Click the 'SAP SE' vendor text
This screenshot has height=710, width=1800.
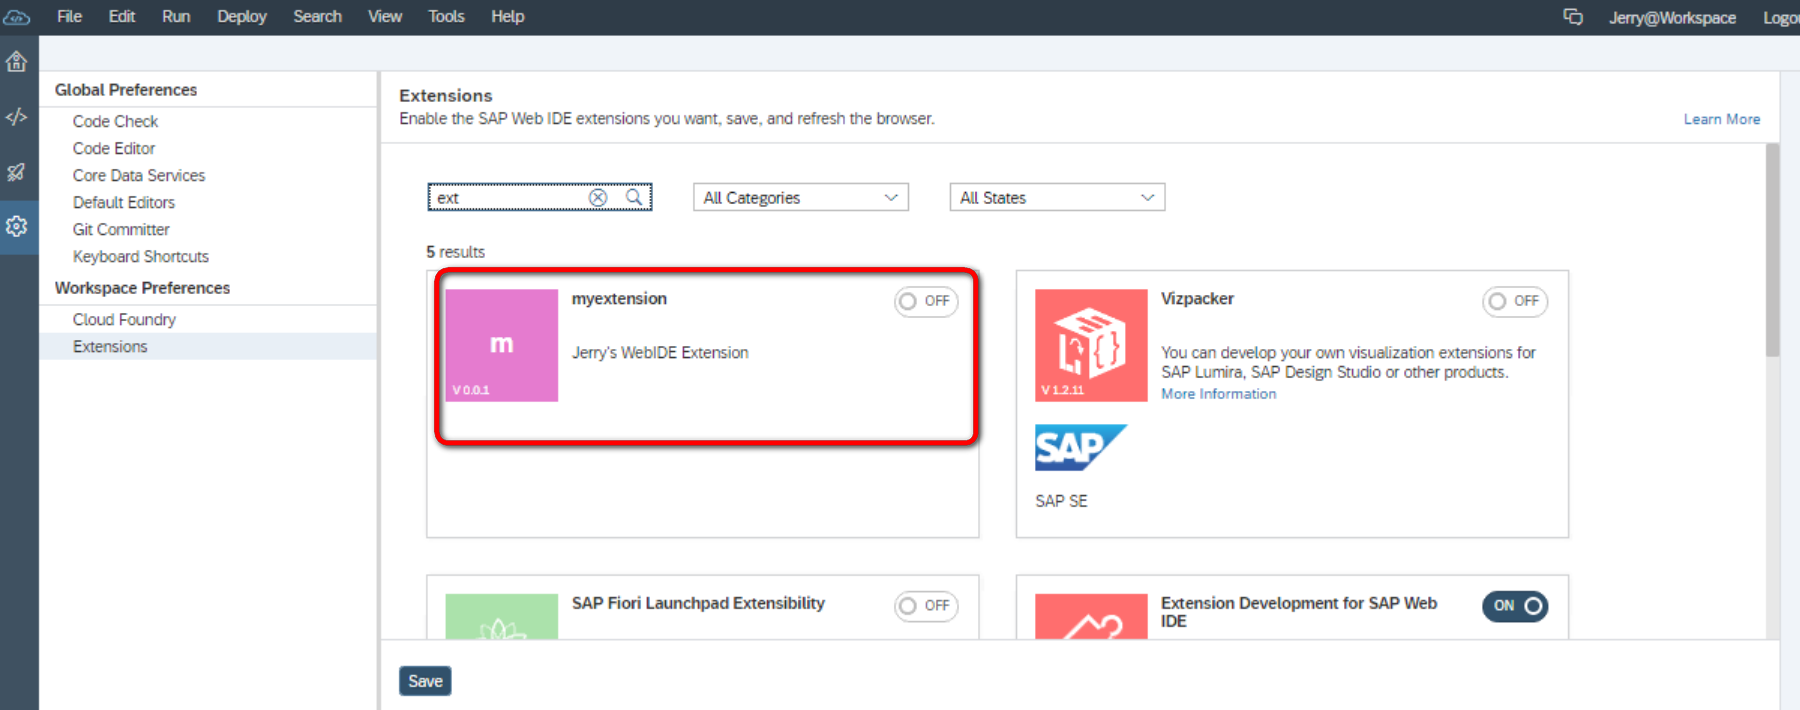(x=1061, y=501)
